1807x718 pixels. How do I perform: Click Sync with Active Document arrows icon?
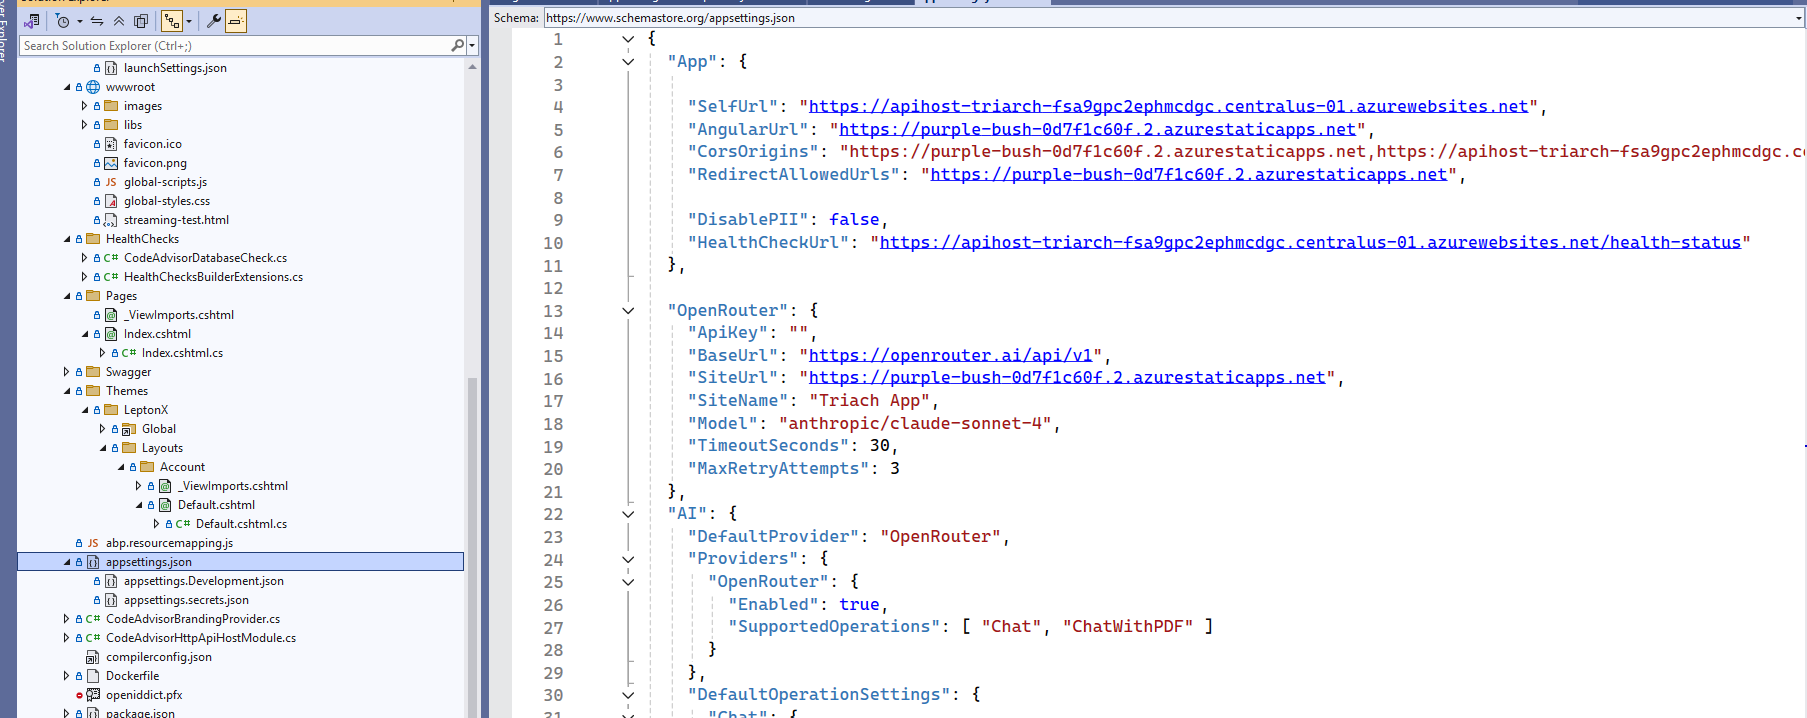tap(97, 21)
